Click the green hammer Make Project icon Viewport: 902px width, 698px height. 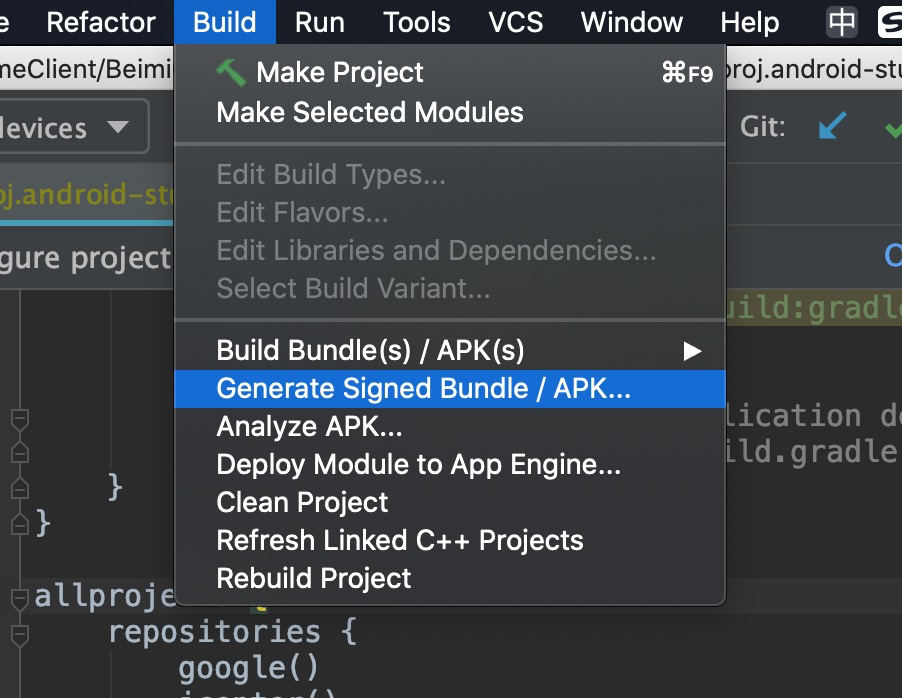231,73
